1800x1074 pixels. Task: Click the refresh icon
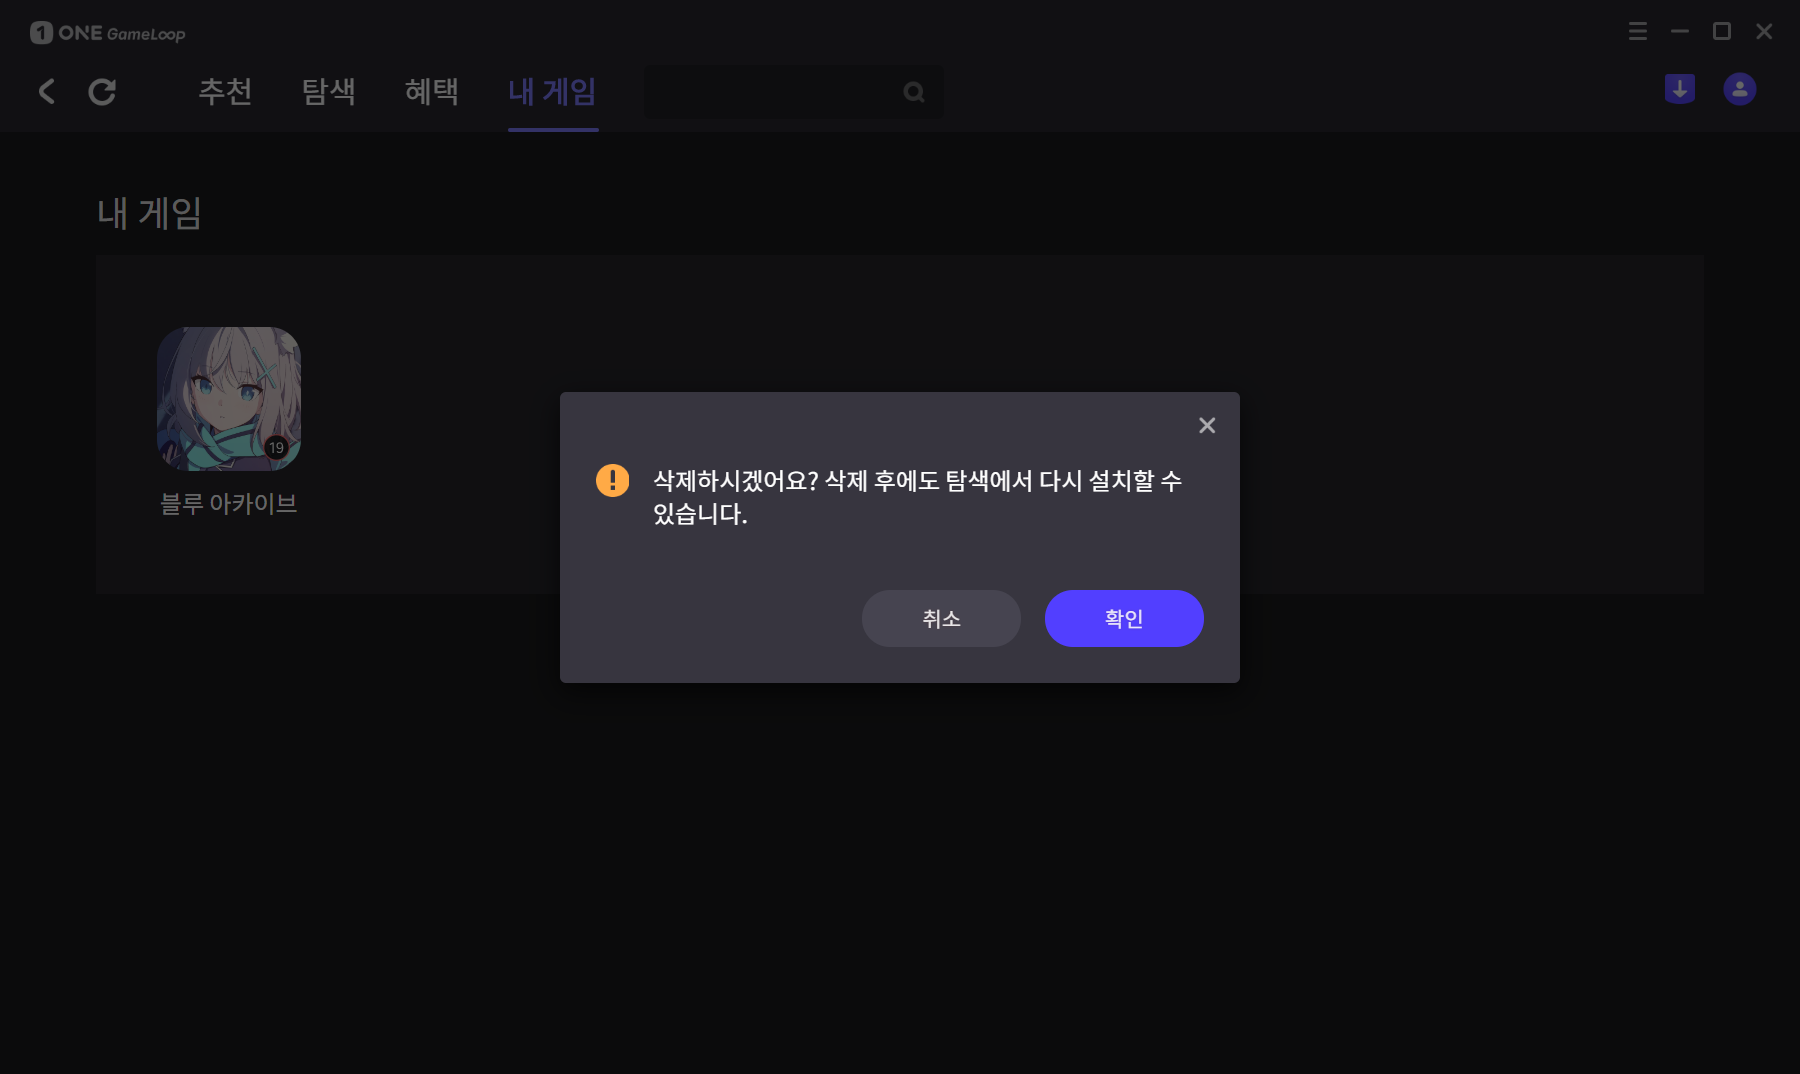(102, 92)
